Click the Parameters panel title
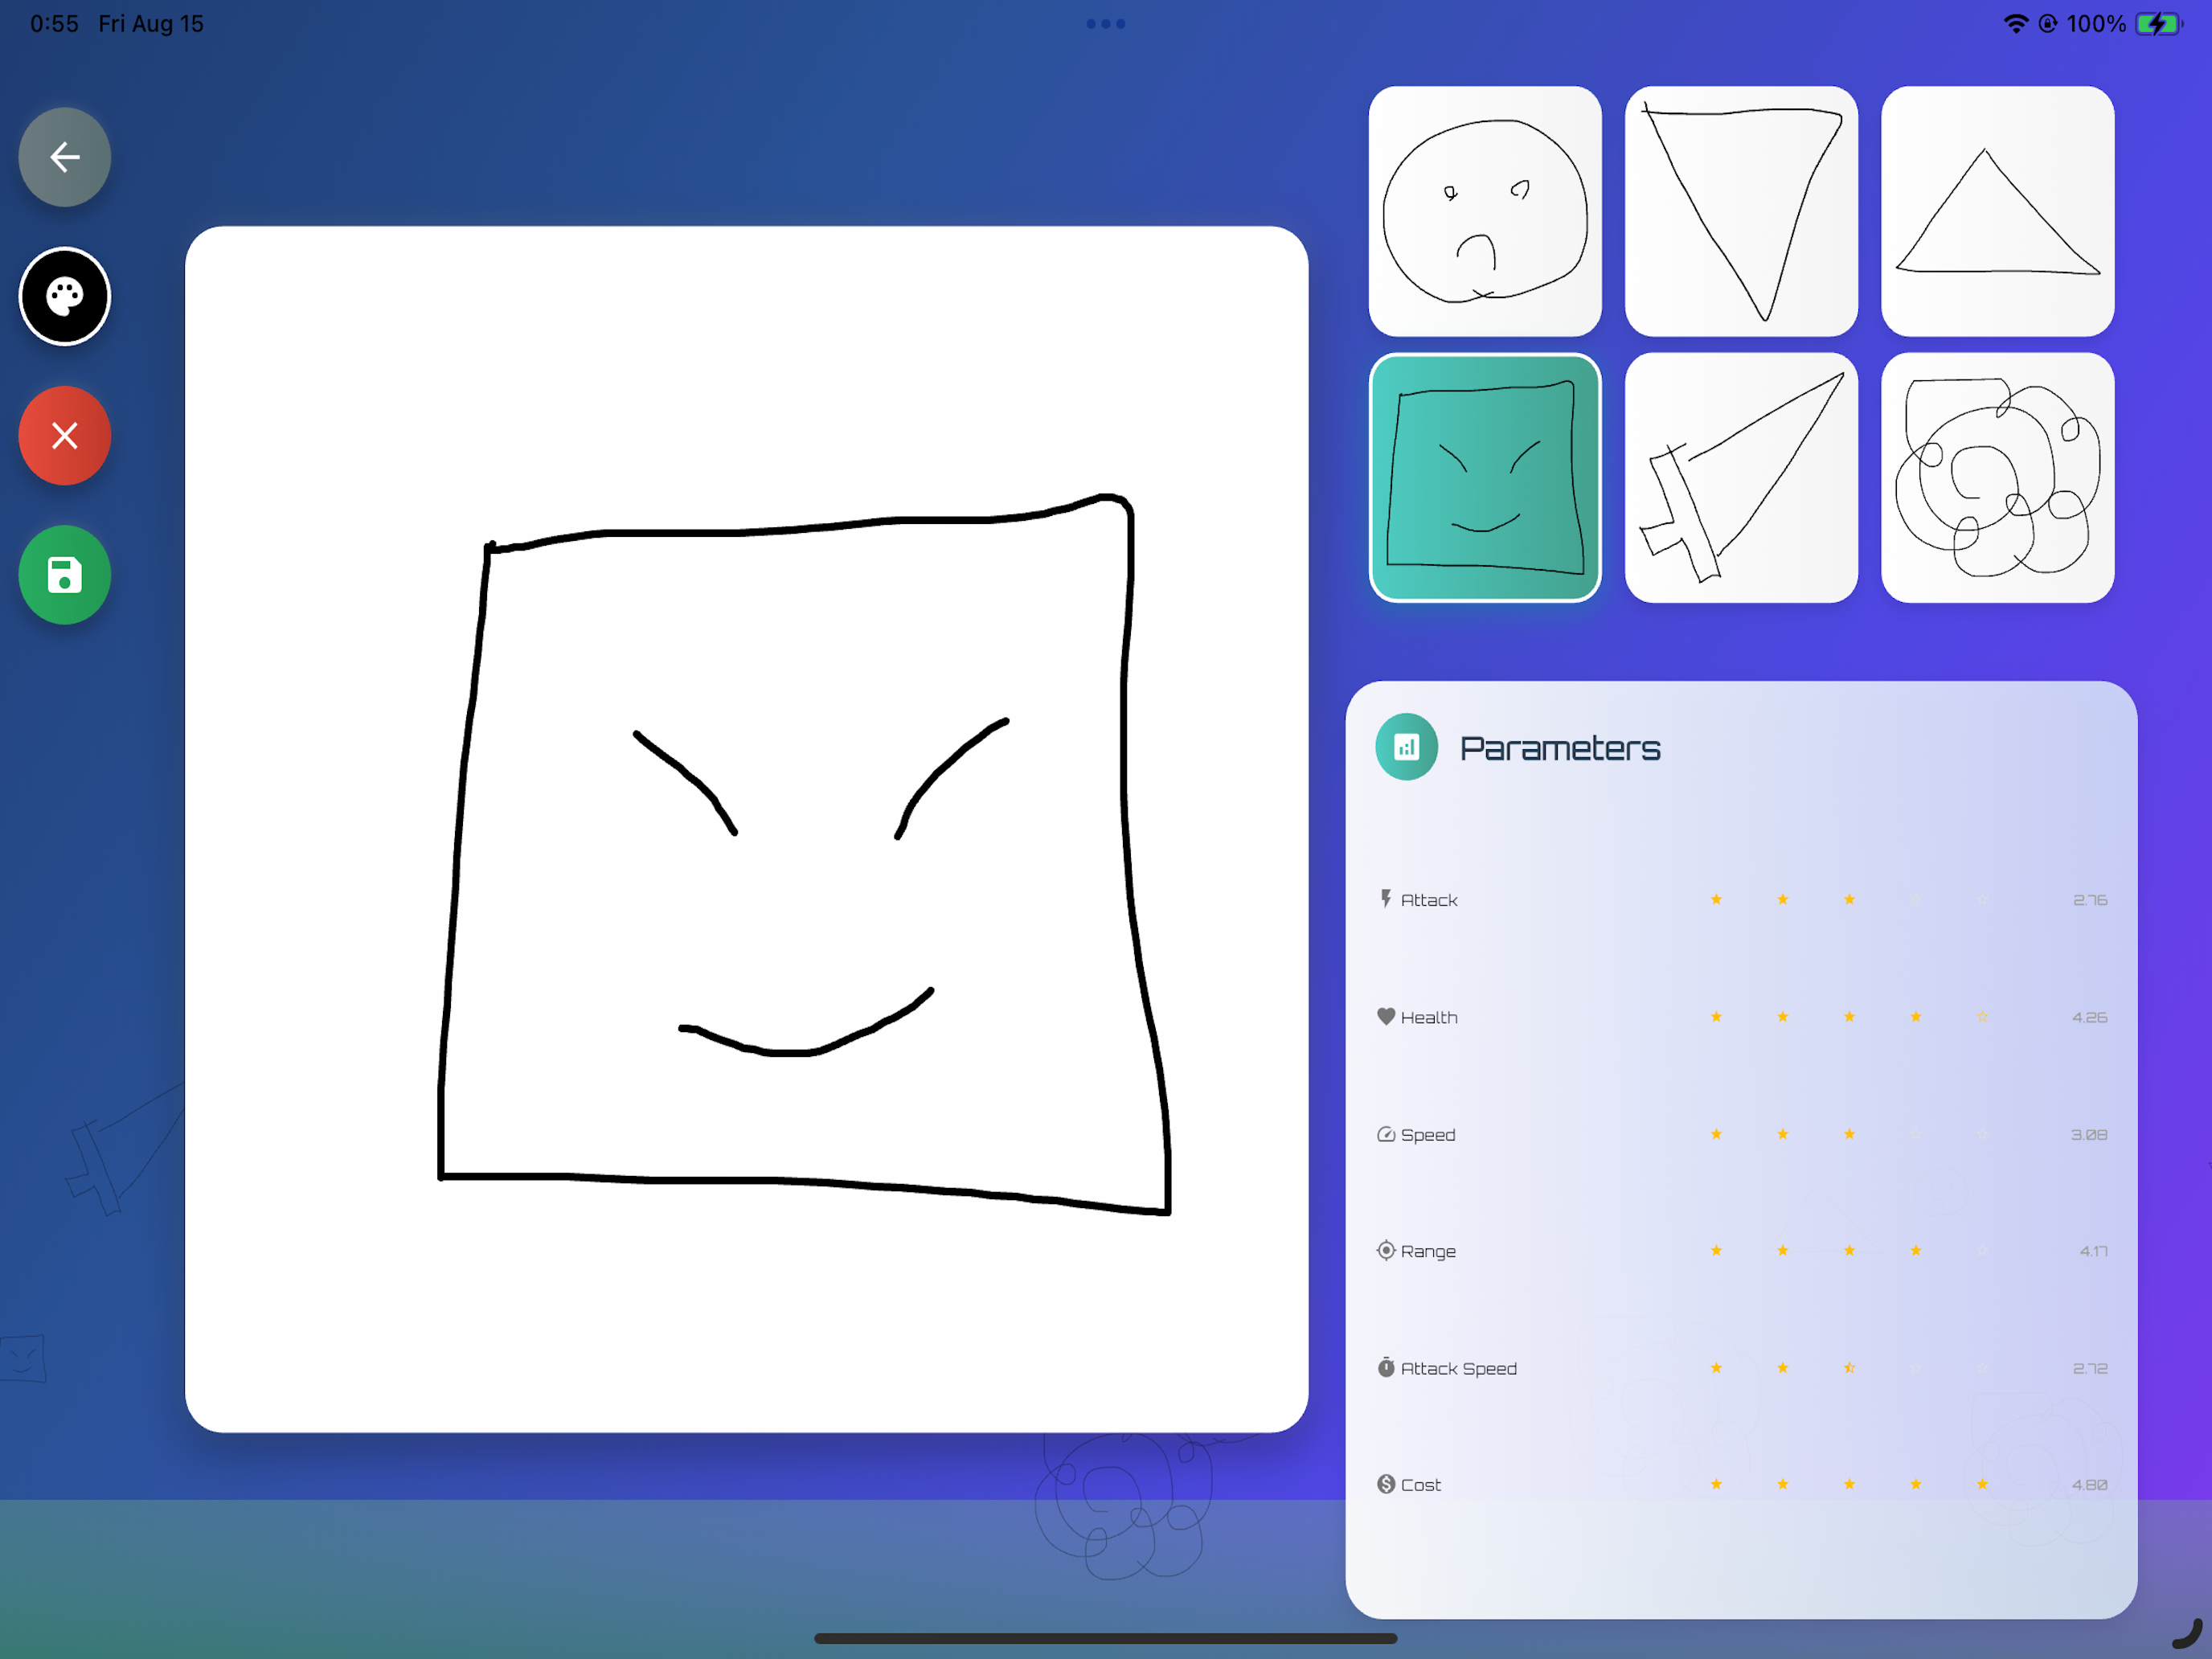The width and height of the screenshot is (2212, 1659). pyautogui.click(x=1560, y=748)
